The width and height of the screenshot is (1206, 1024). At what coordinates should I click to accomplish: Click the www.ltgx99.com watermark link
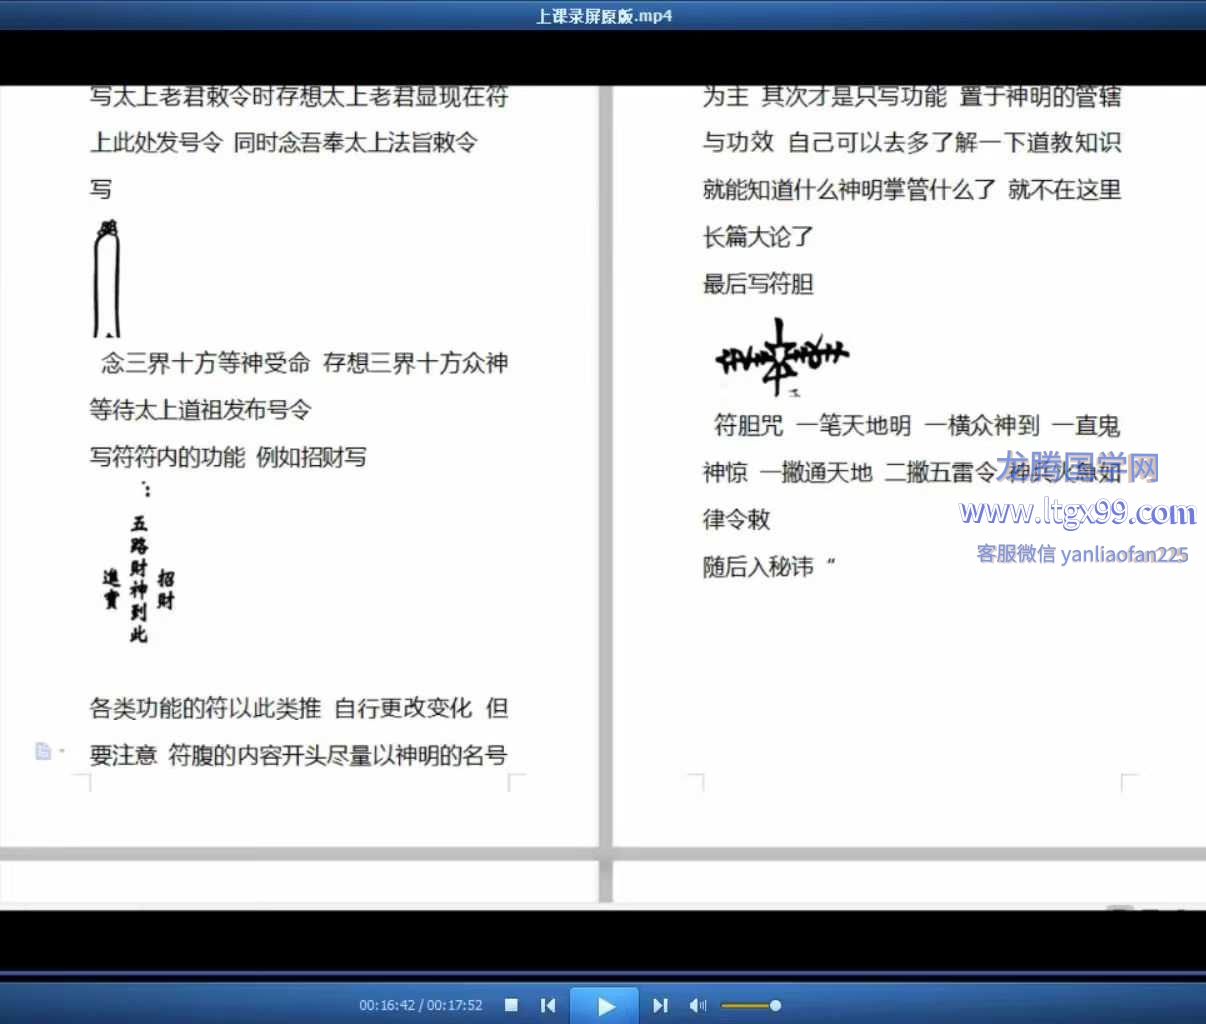coord(1077,513)
